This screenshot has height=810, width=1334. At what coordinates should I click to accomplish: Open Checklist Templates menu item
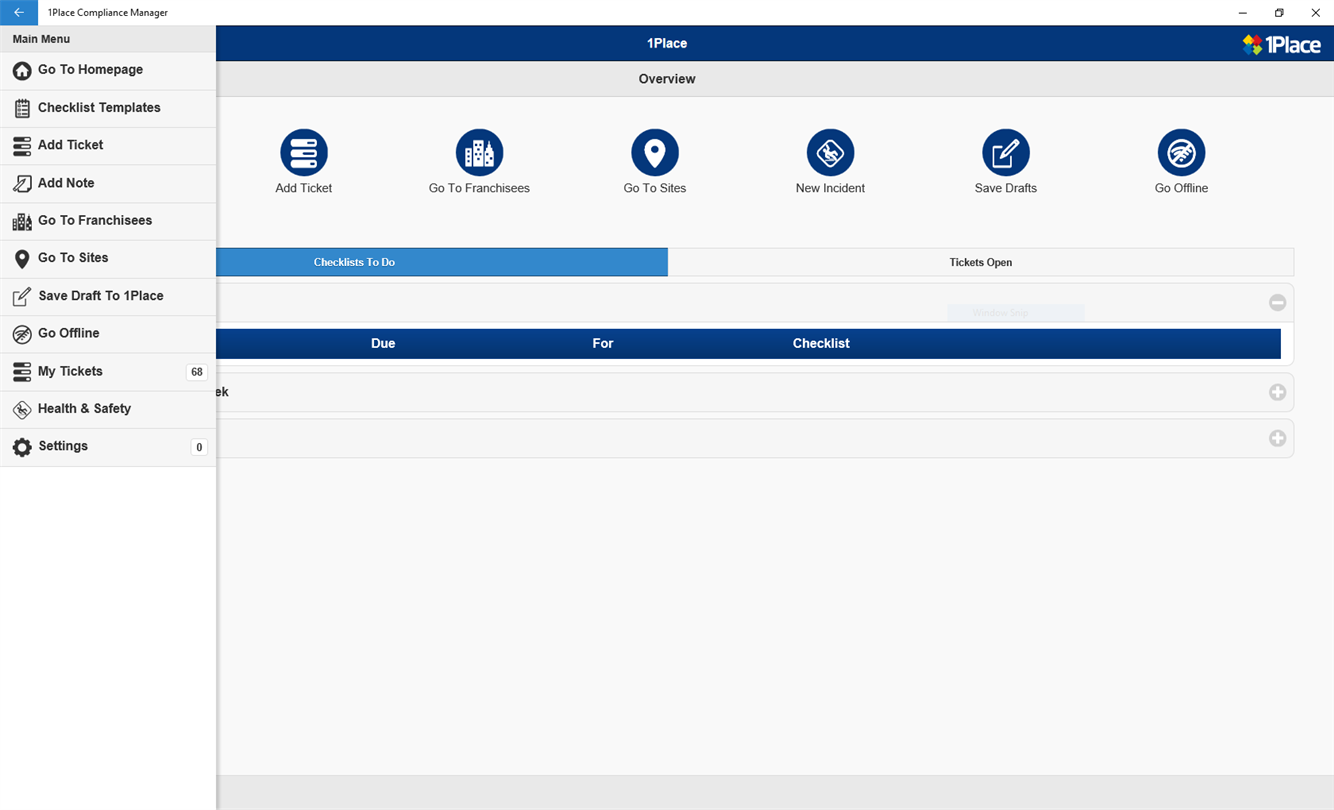108,108
